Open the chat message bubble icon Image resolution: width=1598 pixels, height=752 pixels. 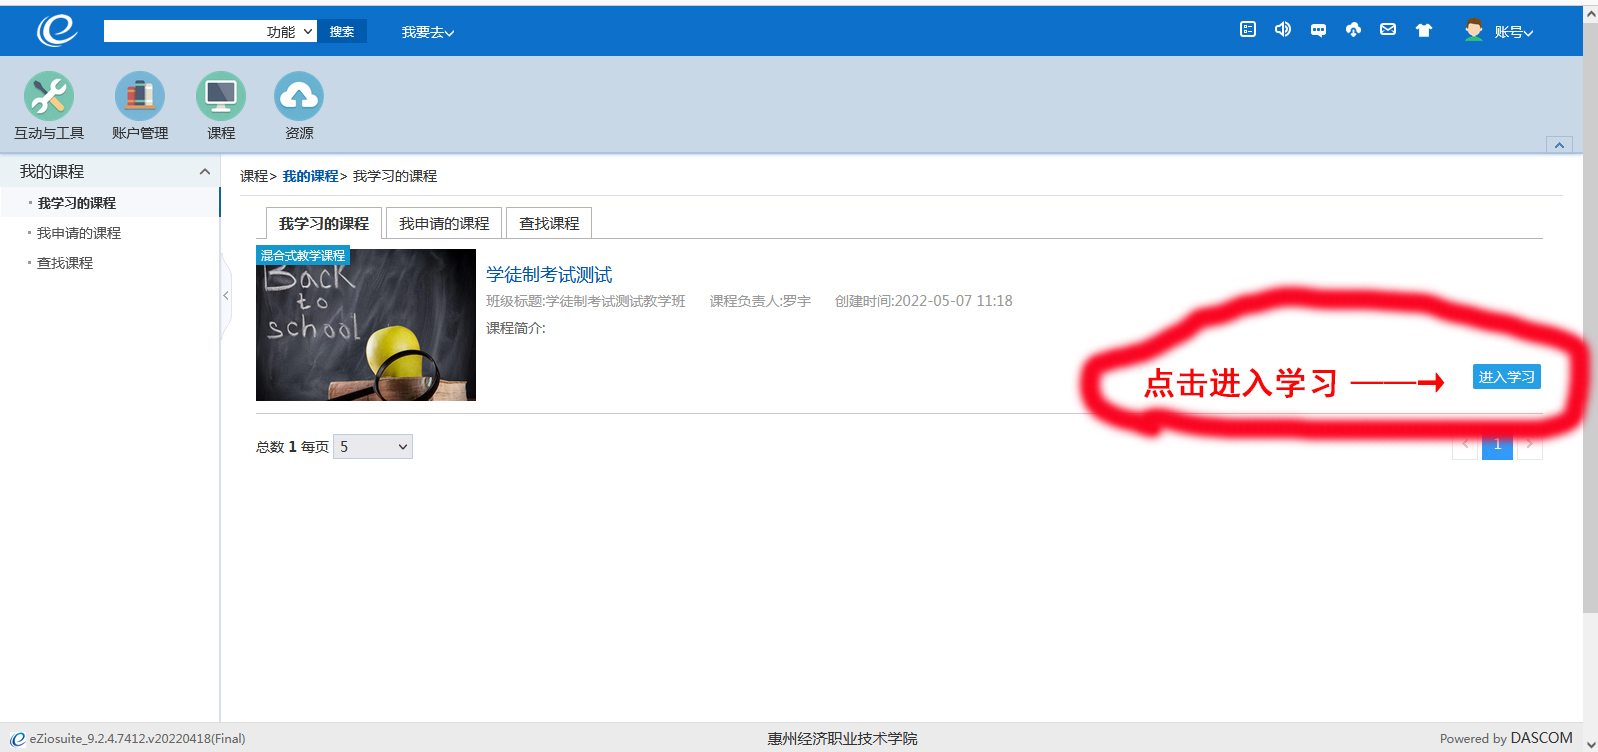[x=1318, y=30]
